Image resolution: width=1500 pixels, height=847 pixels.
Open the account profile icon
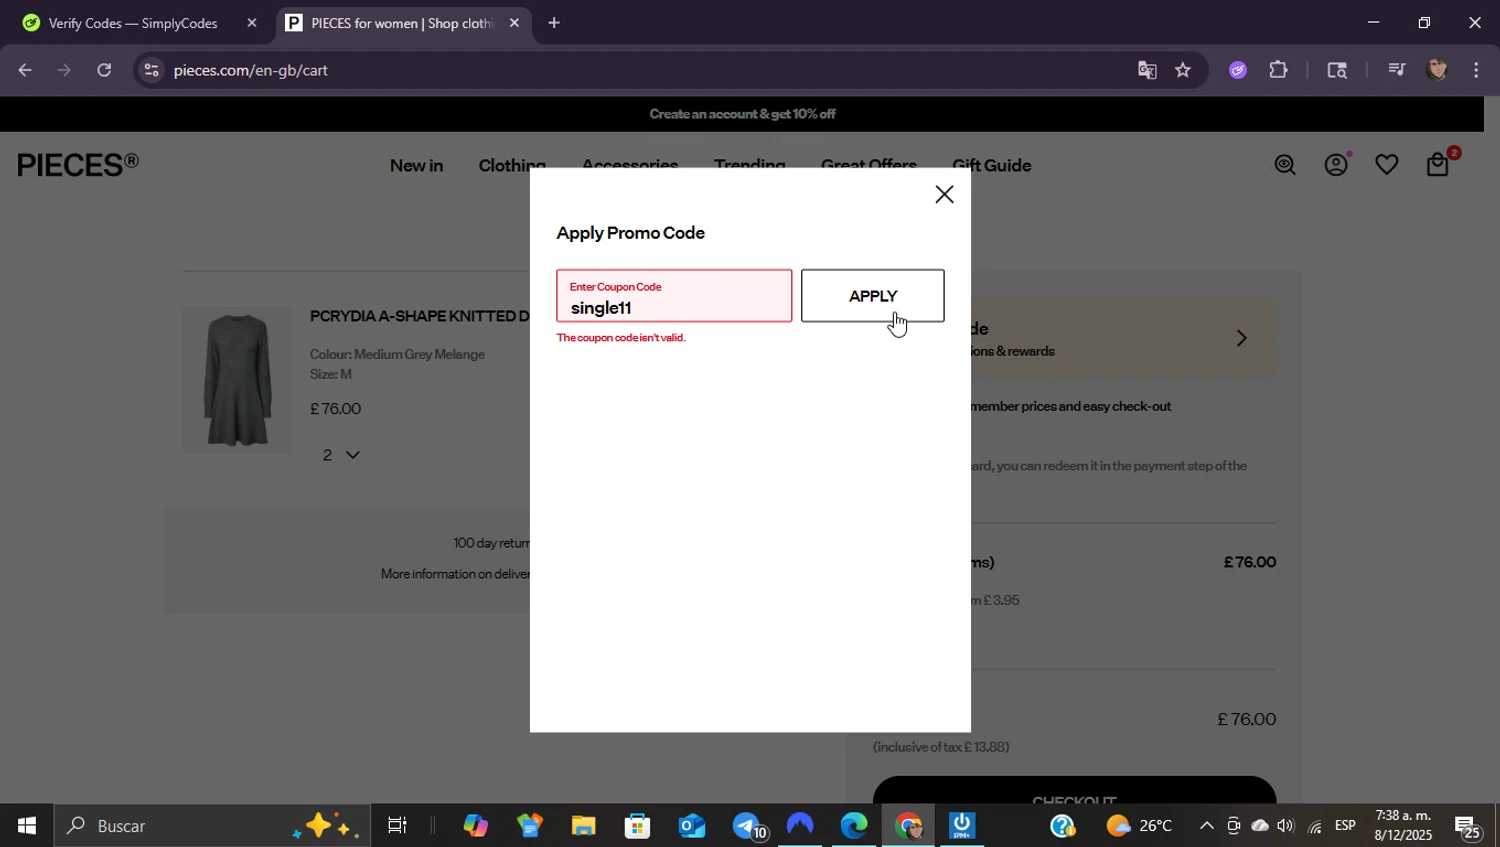(1337, 164)
